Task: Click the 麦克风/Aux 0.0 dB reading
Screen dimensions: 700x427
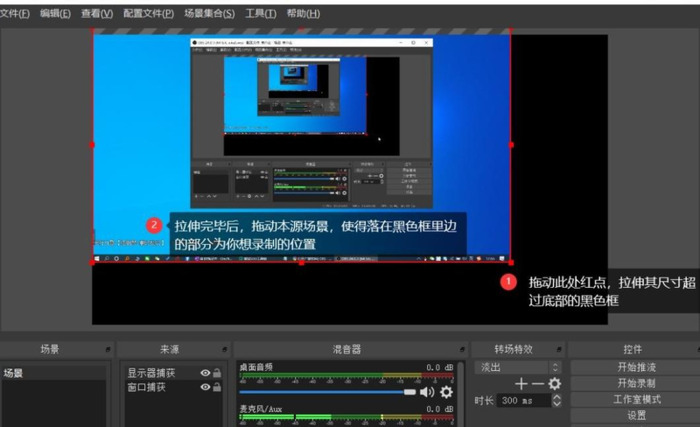Action: pyautogui.click(x=439, y=409)
